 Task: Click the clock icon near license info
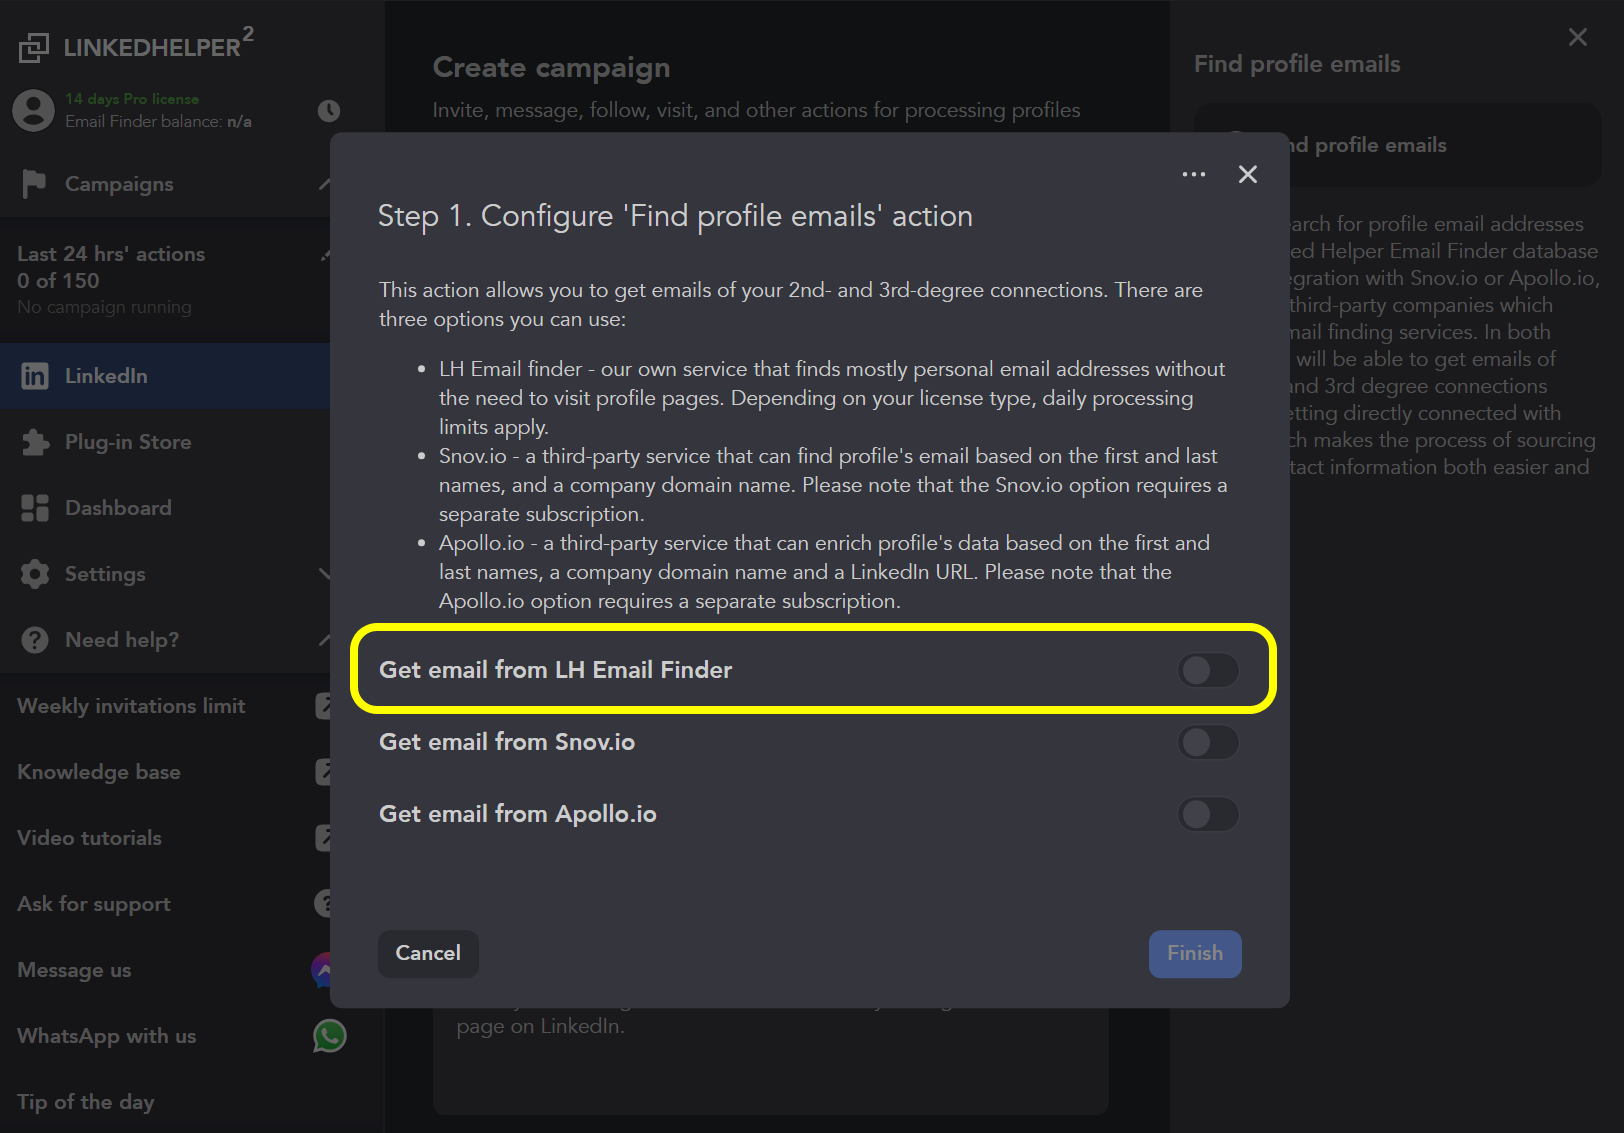pos(329,110)
